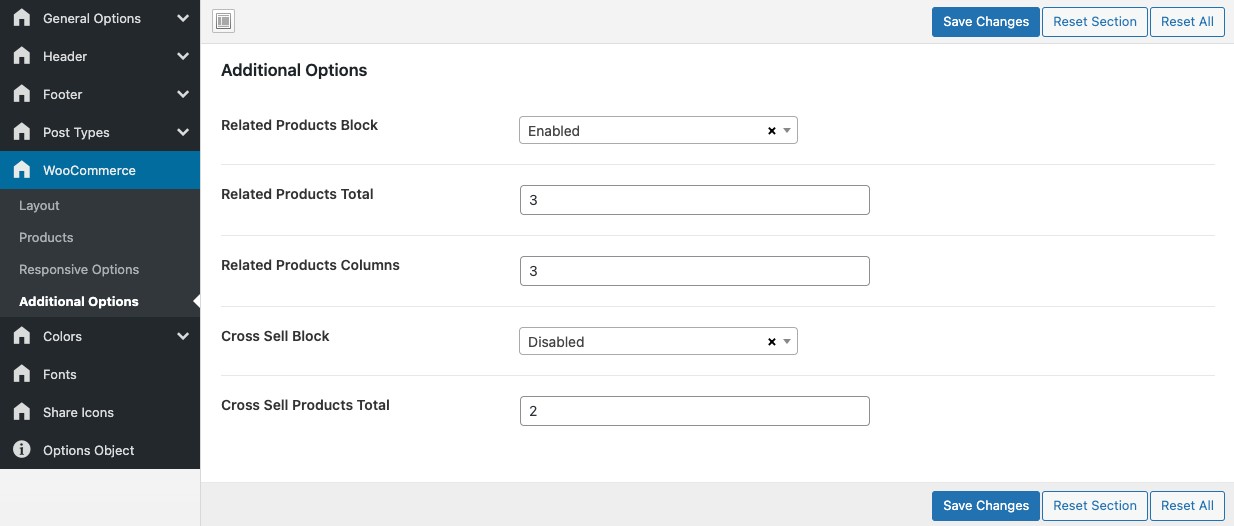Click the info icon beside Options Object
The width and height of the screenshot is (1234, 526).
pos(22,450)
